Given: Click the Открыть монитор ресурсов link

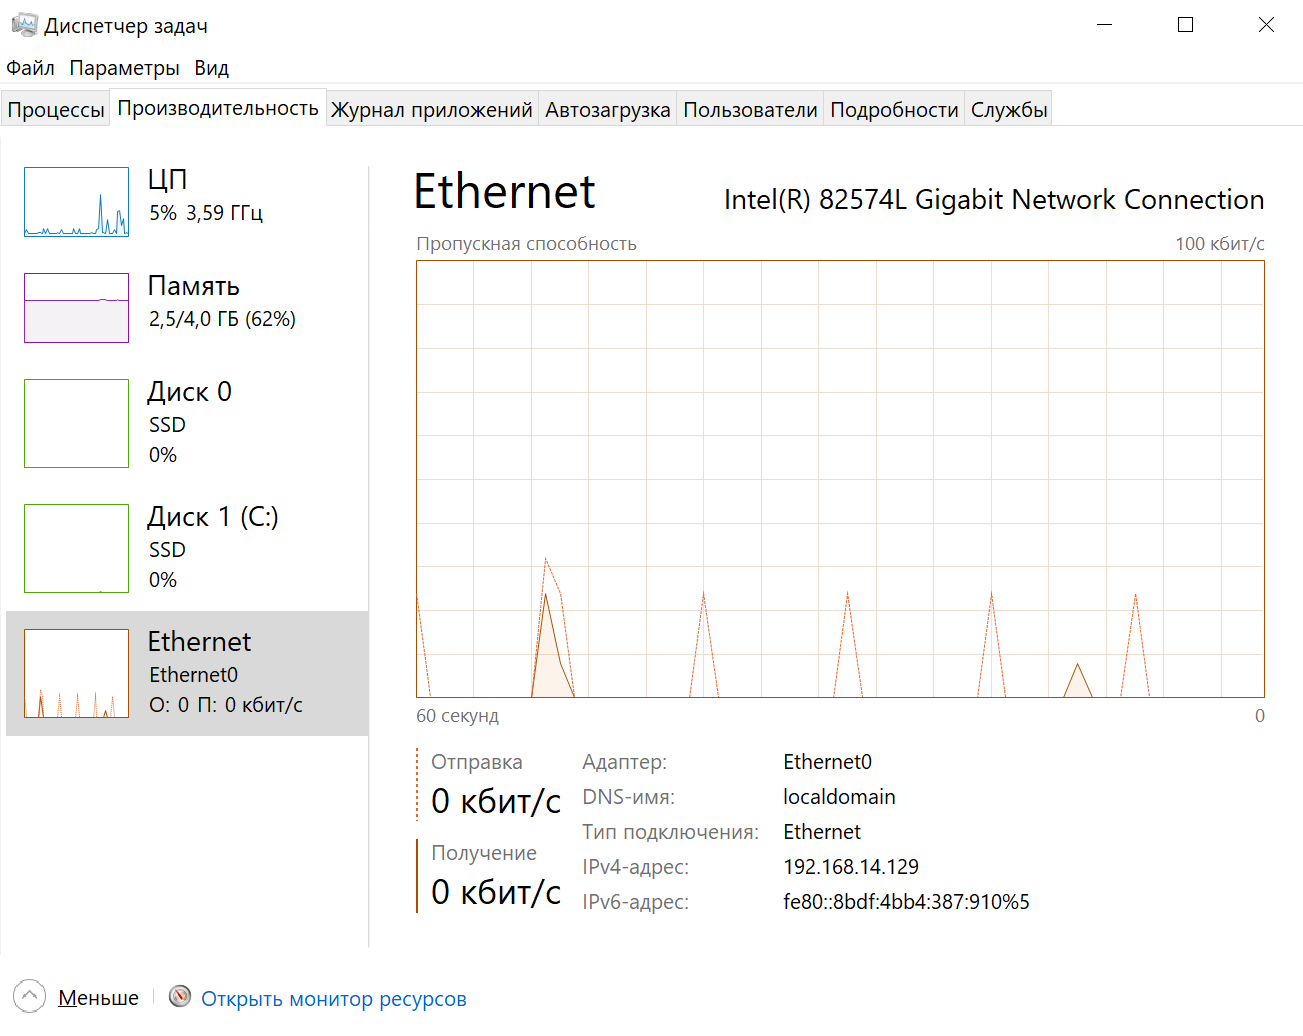Looking at the screenshot, I should point(334,999).
